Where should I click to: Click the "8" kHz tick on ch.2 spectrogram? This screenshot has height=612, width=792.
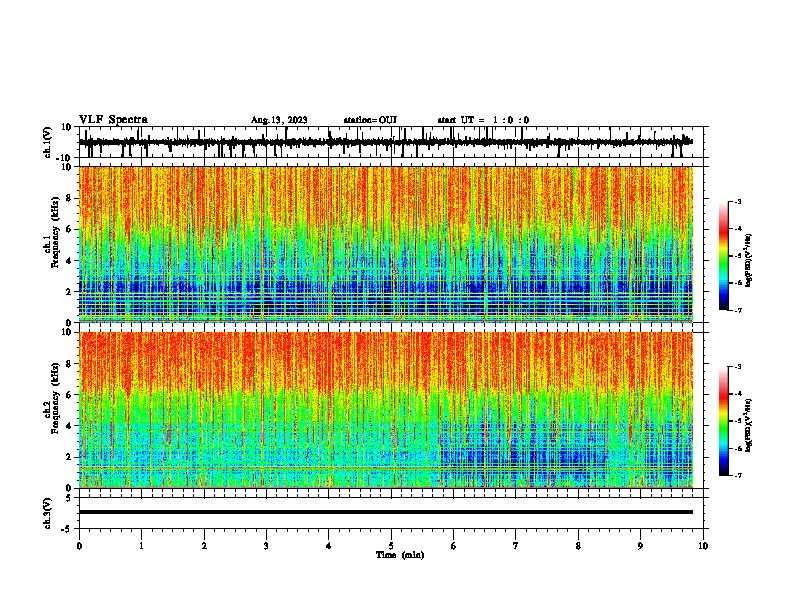coord(69,364)
